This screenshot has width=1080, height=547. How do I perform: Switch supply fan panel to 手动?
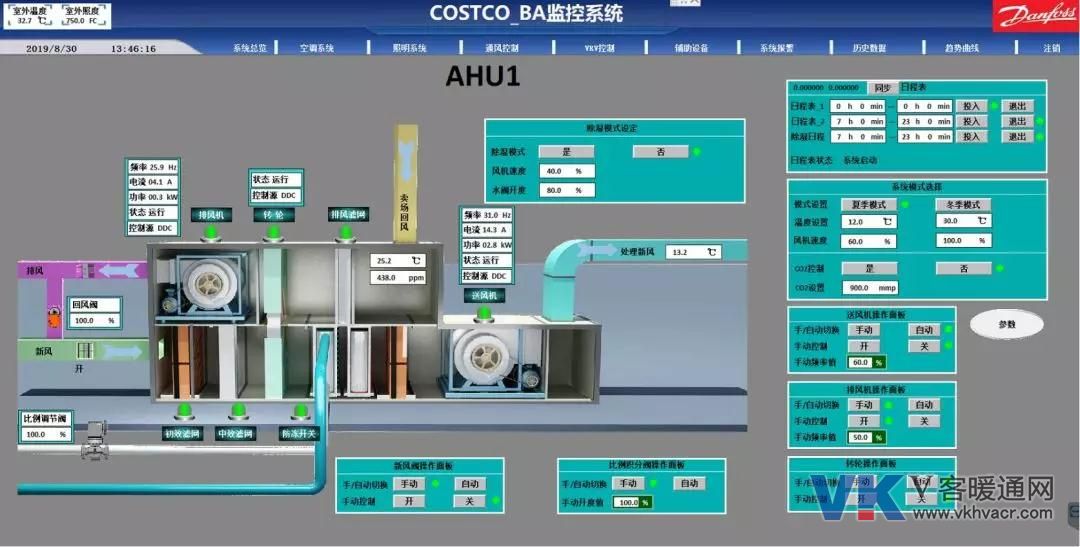864,330
